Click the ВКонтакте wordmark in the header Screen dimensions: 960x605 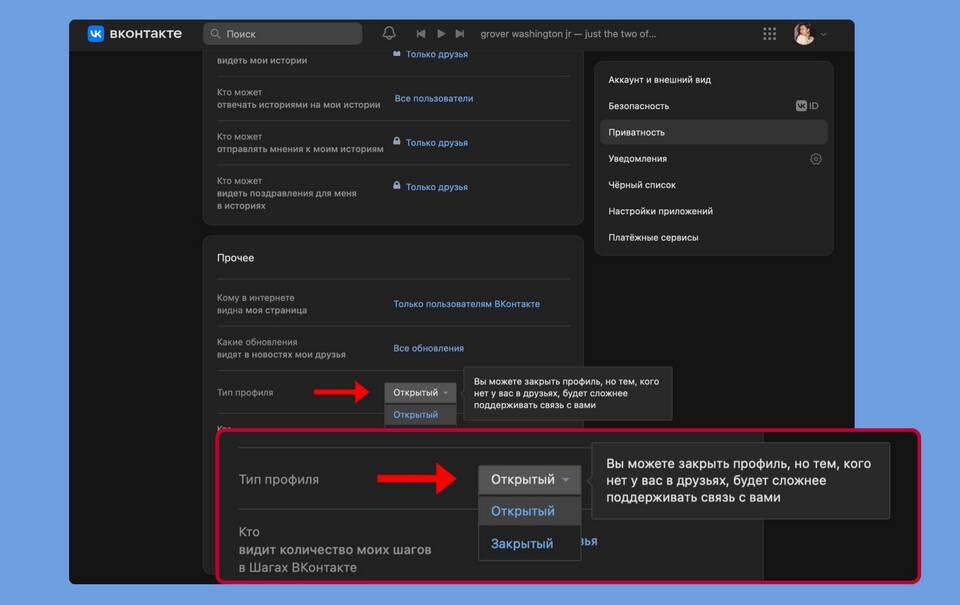(x=146, y=34)
